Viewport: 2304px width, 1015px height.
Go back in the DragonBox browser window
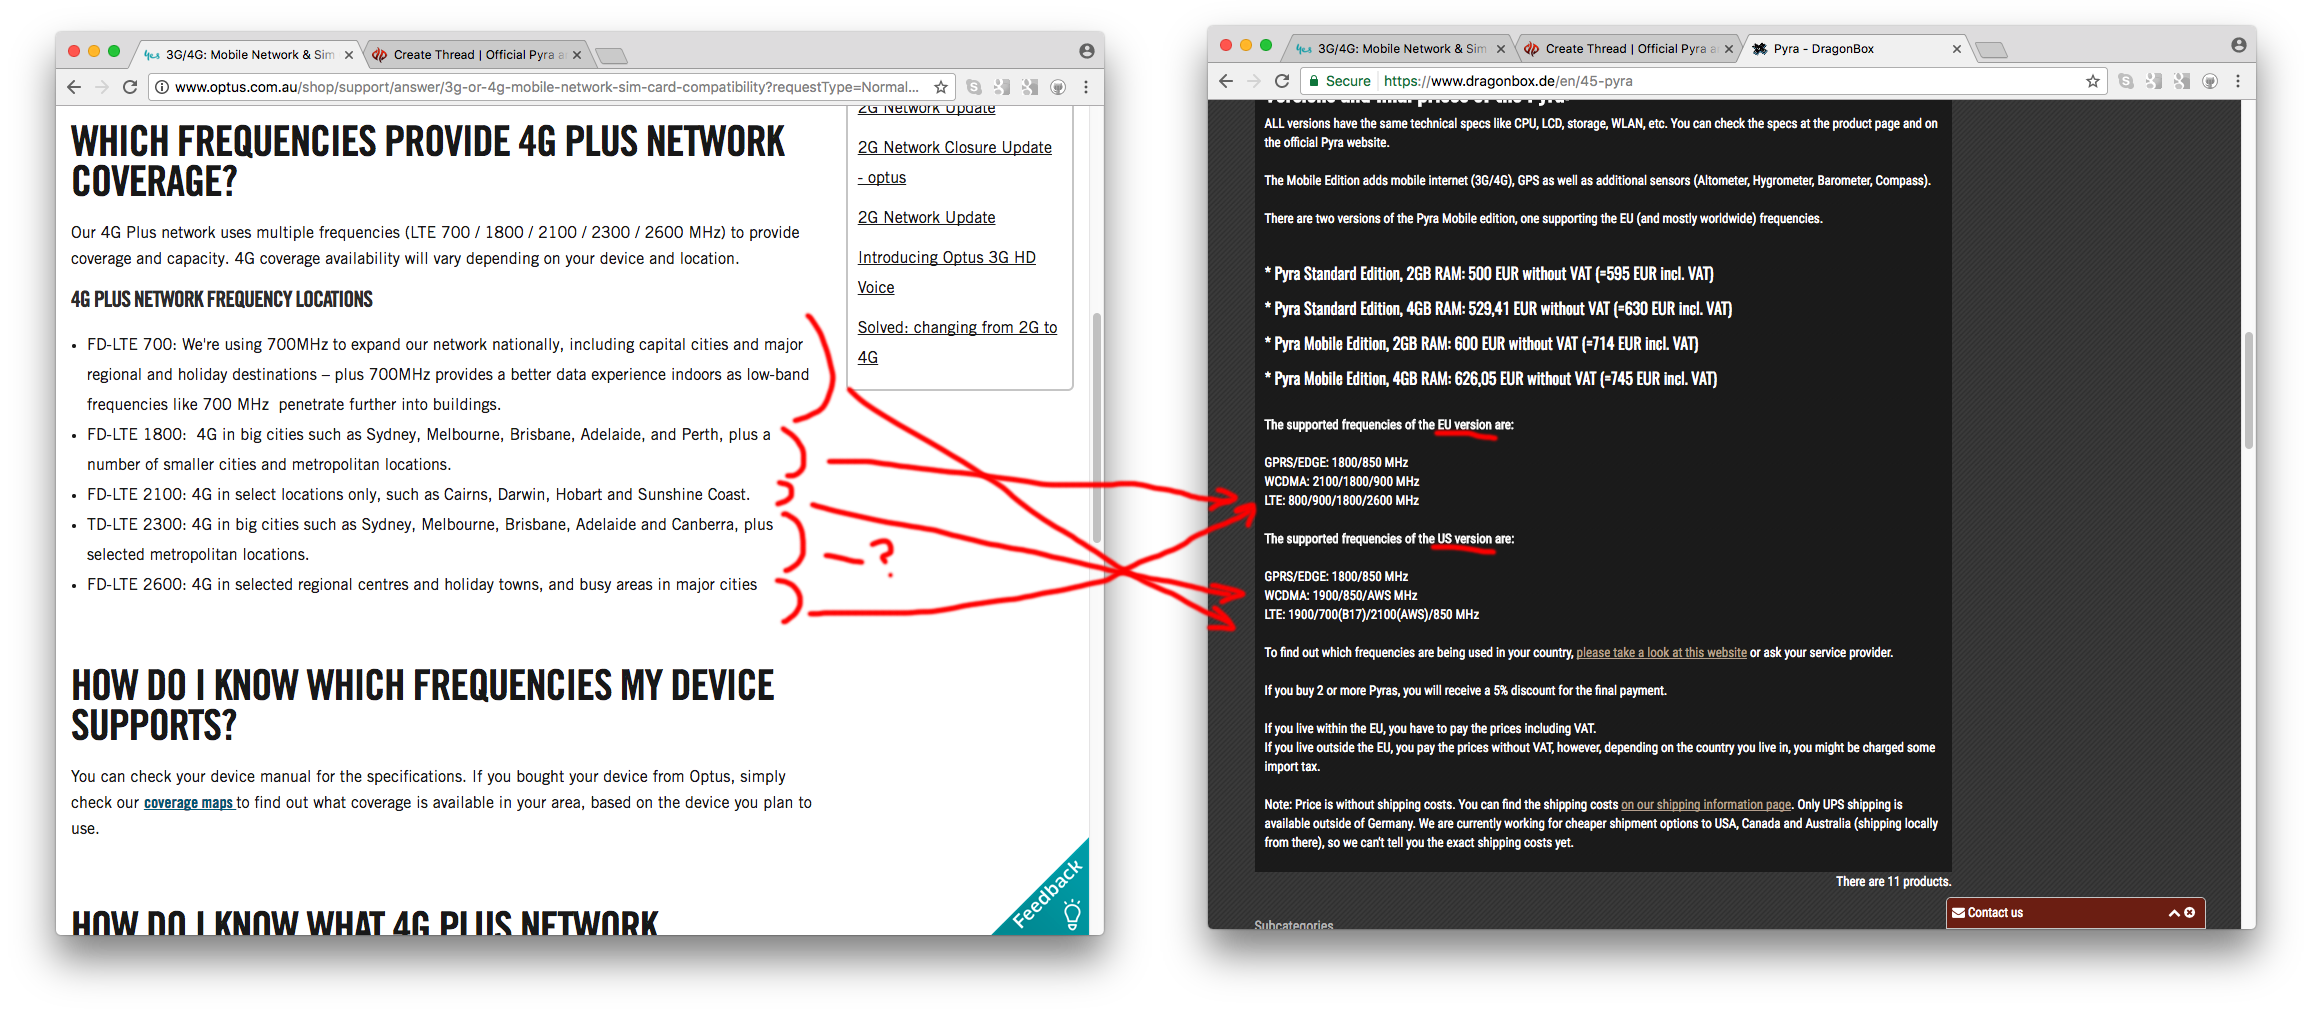click(1226, 81)
